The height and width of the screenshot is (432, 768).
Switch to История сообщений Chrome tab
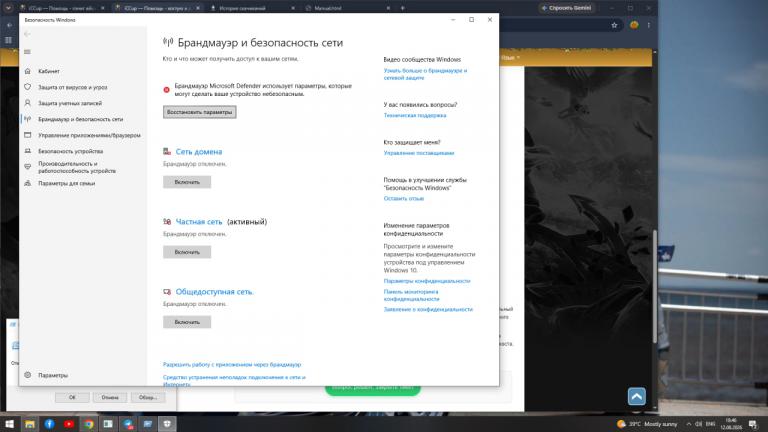tap(242, 8)
